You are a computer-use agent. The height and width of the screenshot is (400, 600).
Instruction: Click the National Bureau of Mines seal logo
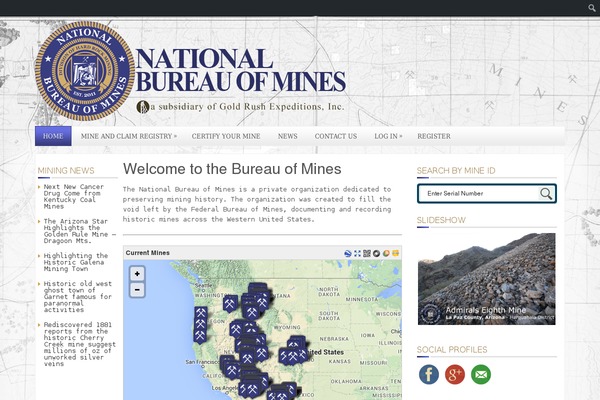[x=85, y=71]
